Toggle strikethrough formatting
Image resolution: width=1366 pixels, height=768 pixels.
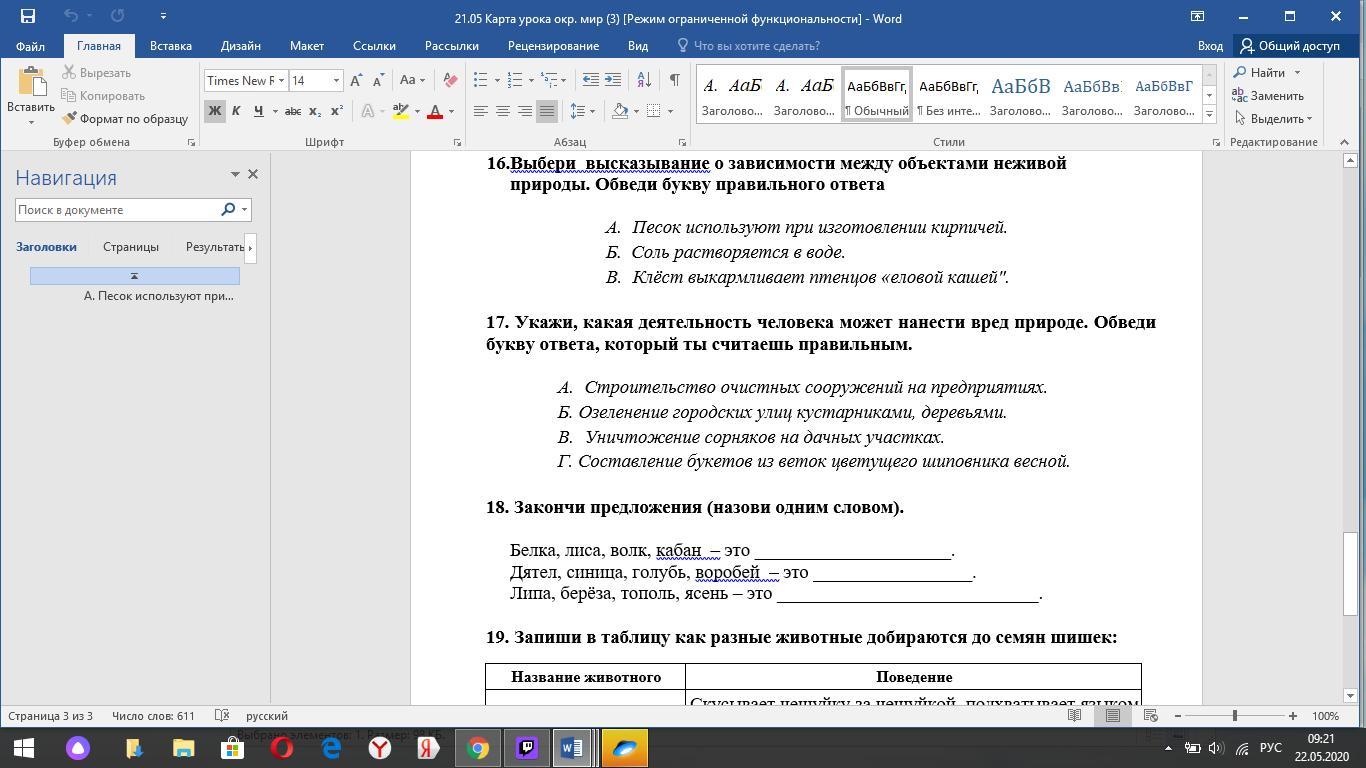pos(293,111)
